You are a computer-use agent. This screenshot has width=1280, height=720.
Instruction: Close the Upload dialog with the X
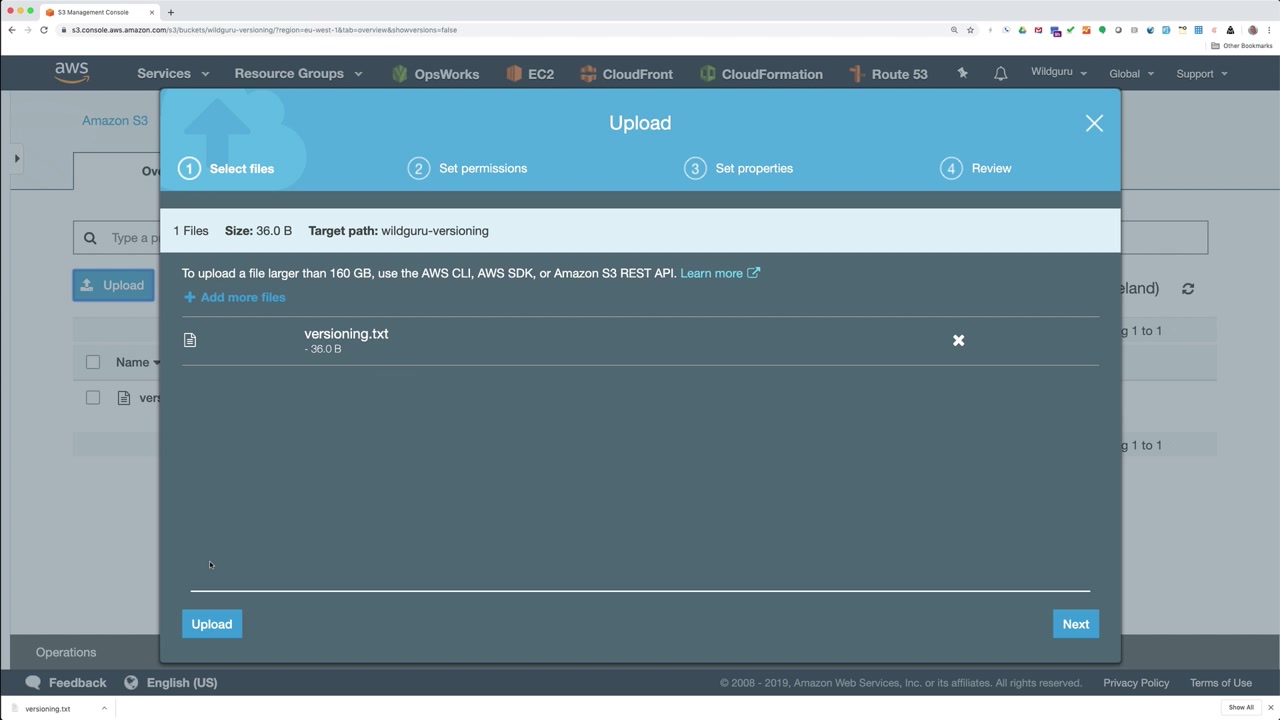click(x=1094, y=123)
